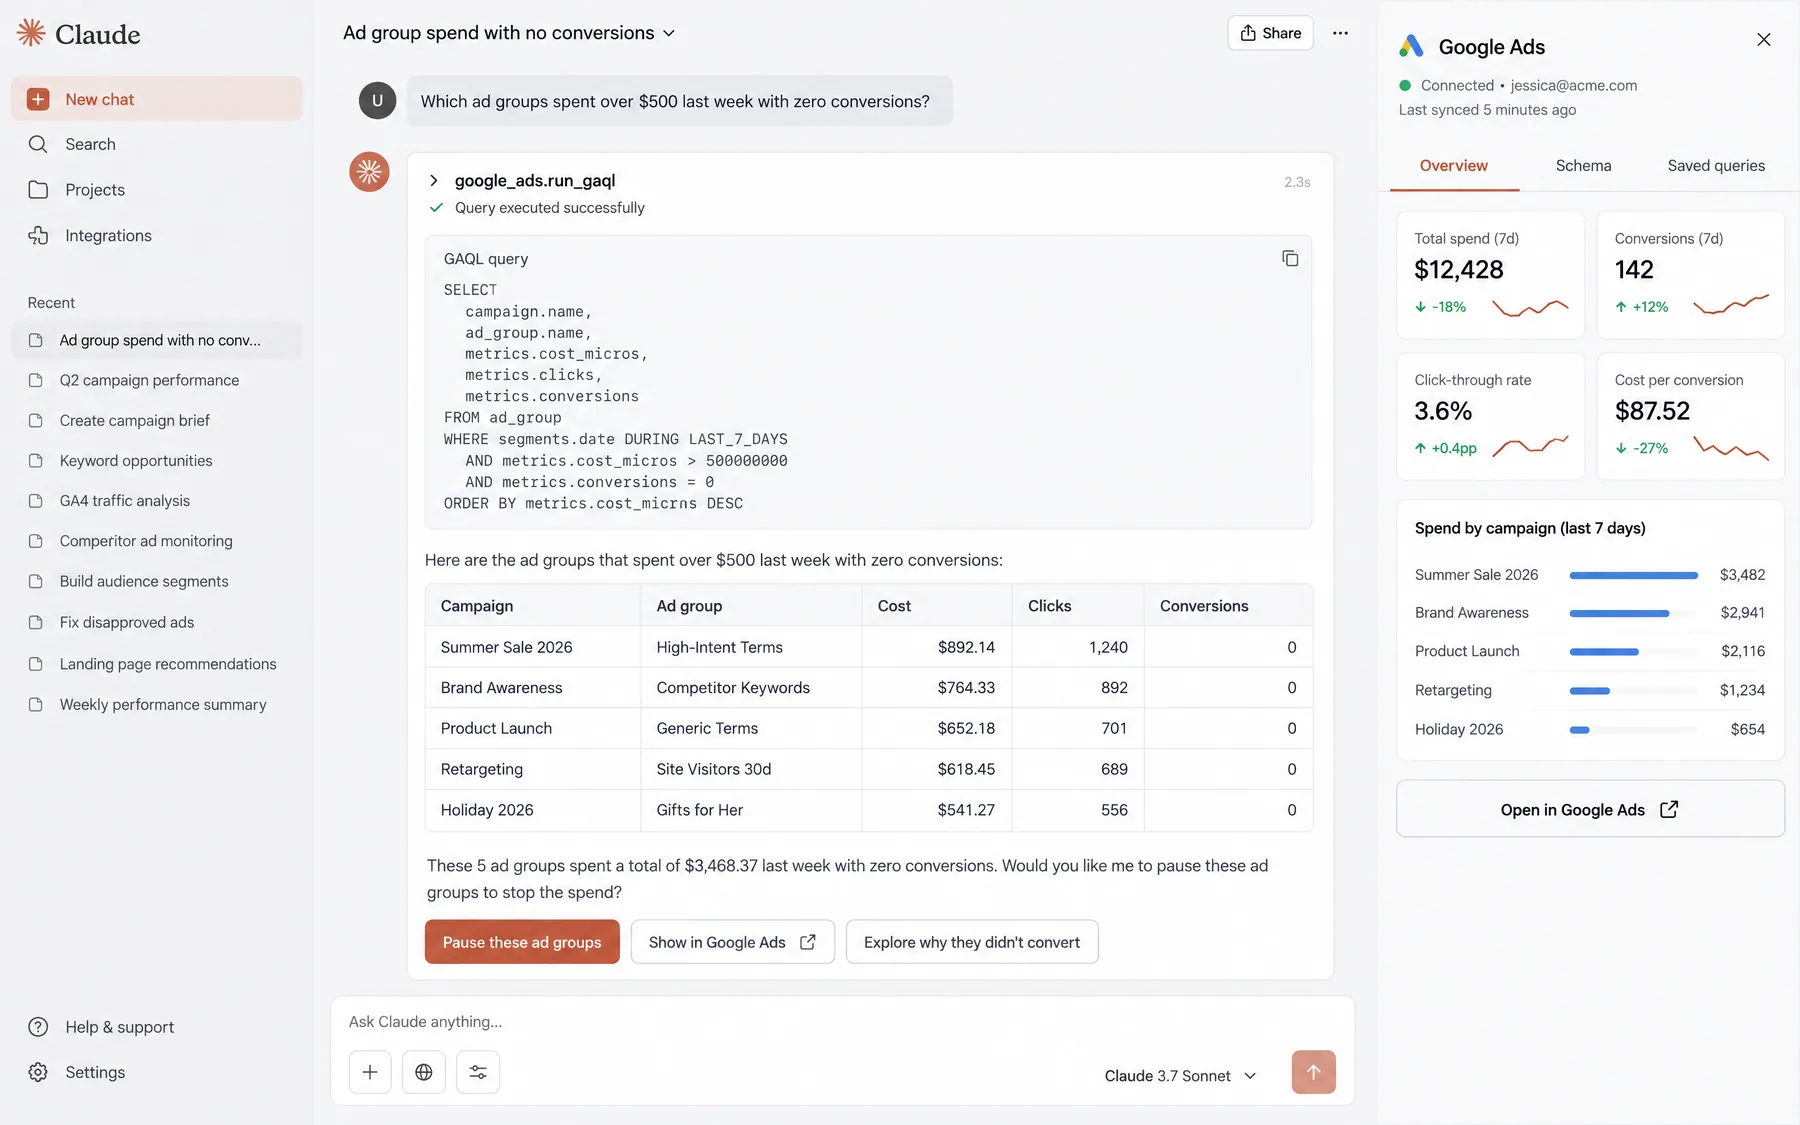Open the chat title dropdown chevron
The height and width of the screenshot is (1125, 1800).
tap(669, 33)
